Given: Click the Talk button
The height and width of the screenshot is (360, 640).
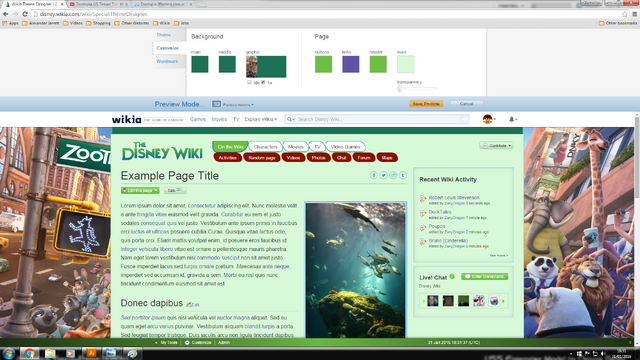Looking at the screenshot, I should (175, 191).
